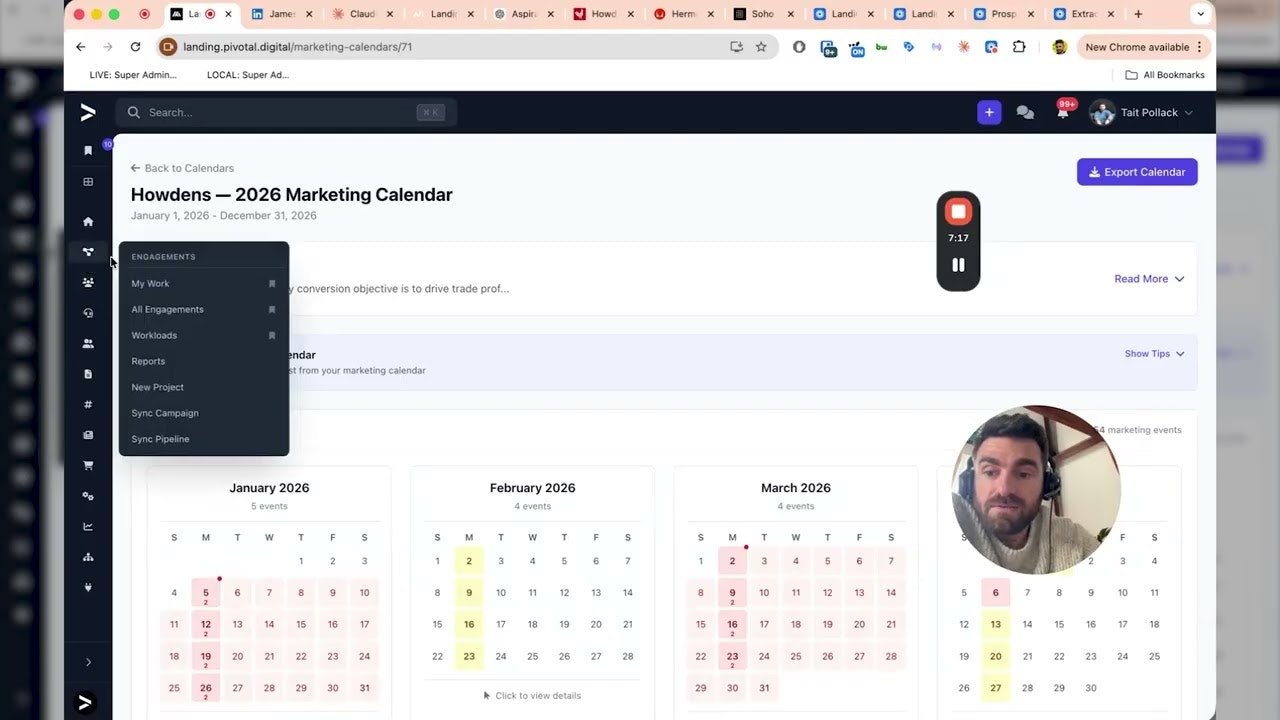Click the February 2026 month heading
The height and width of the screenshot is (720, 1280).
coord(533,488)
